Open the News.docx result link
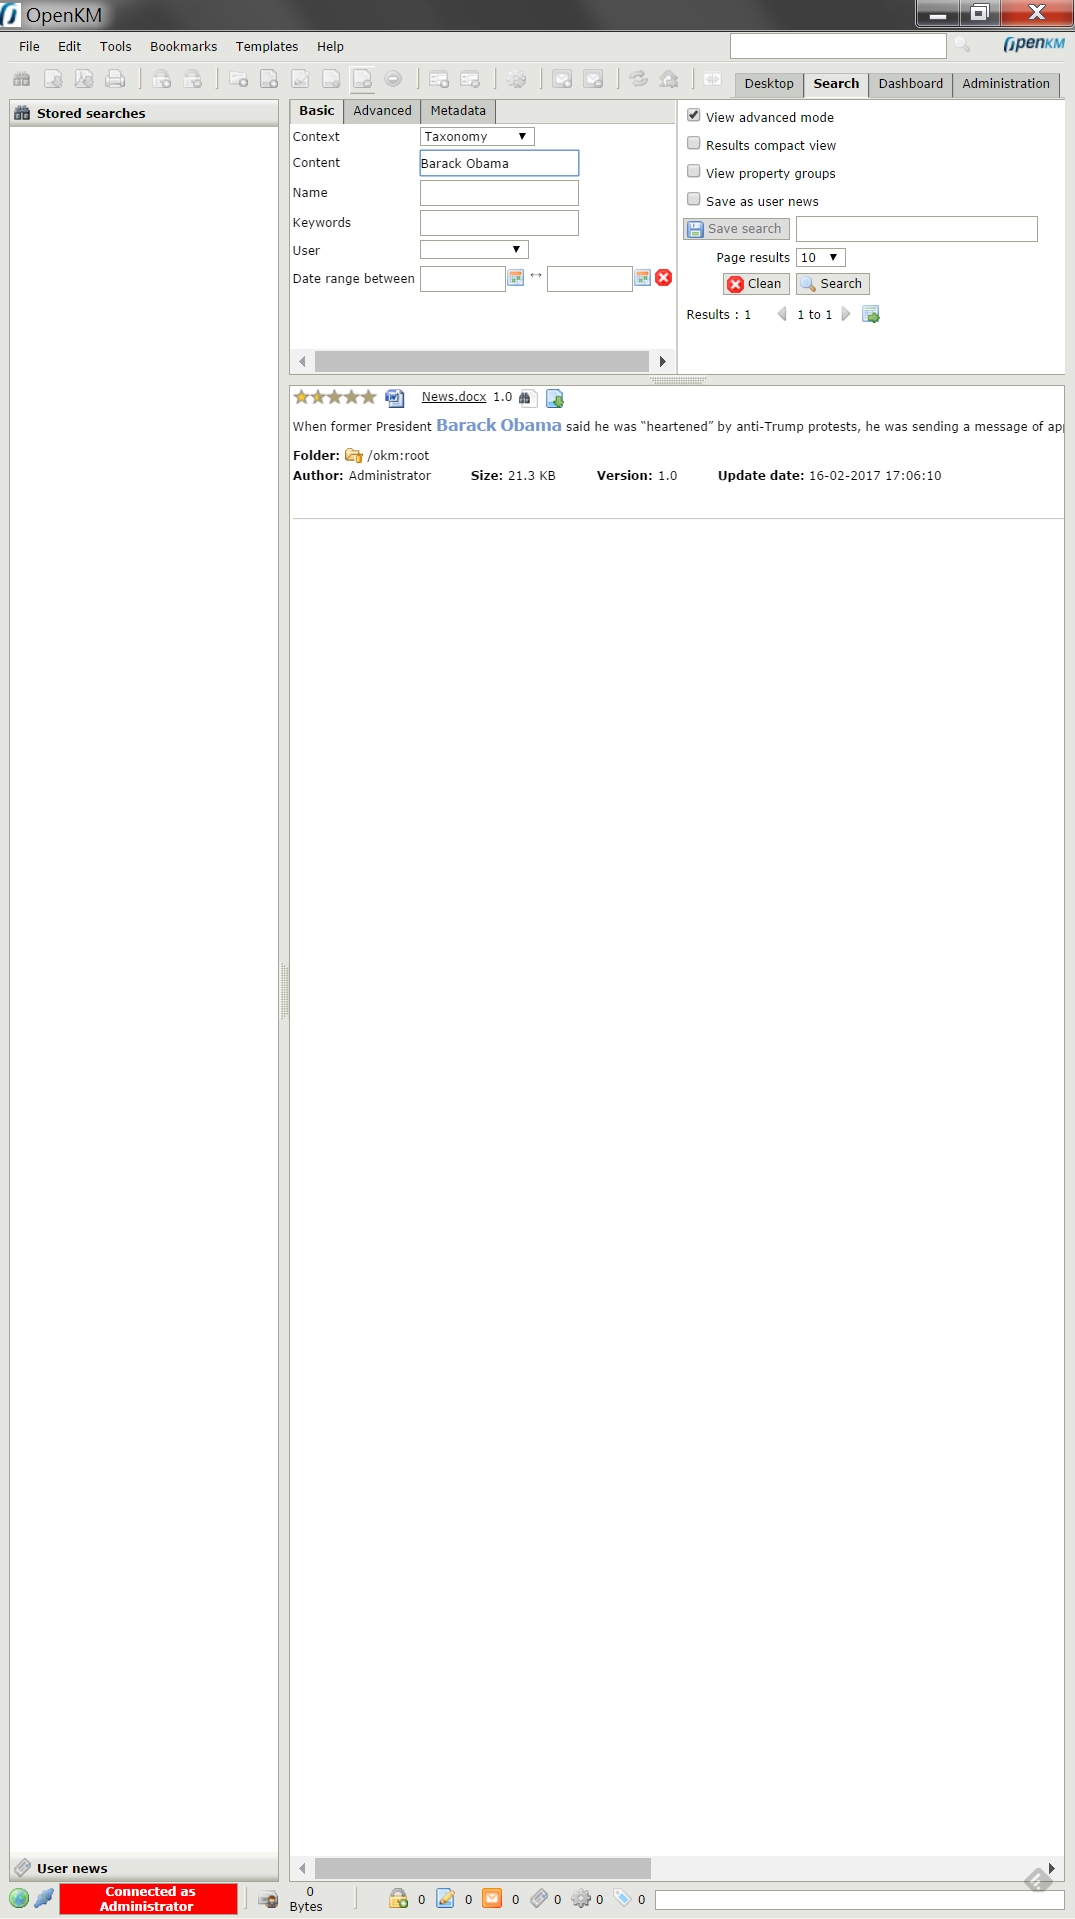The image size is (1075, 1919). coord(453,397)
